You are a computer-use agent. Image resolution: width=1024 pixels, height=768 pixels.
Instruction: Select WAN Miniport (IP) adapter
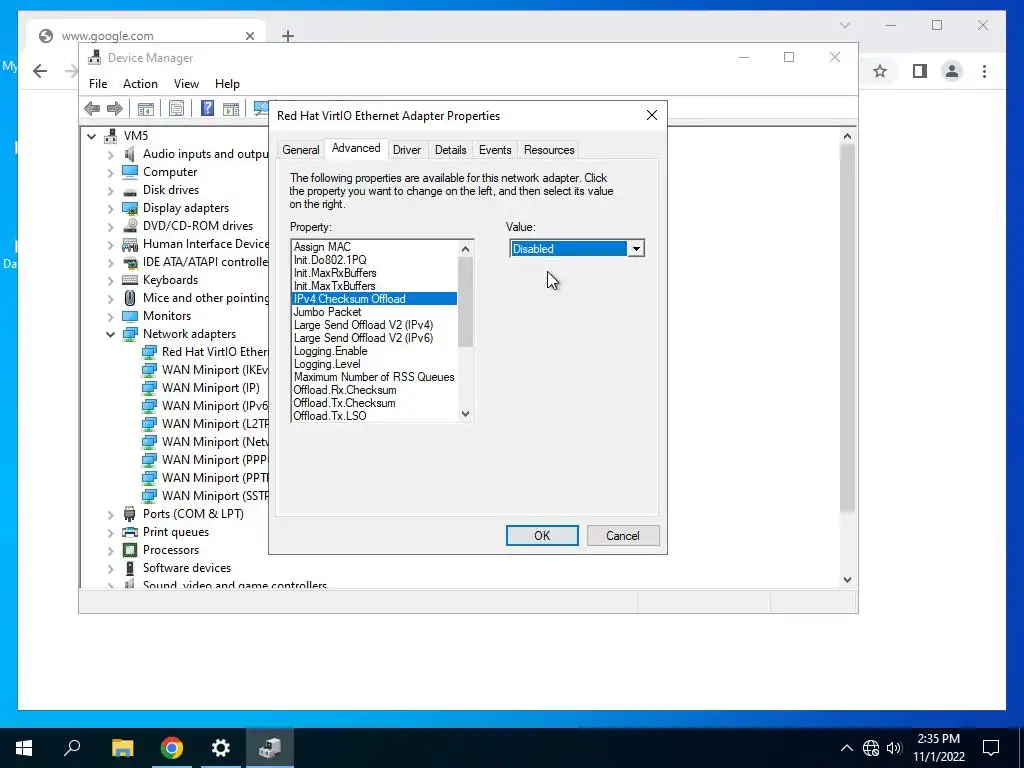[210, 388]
